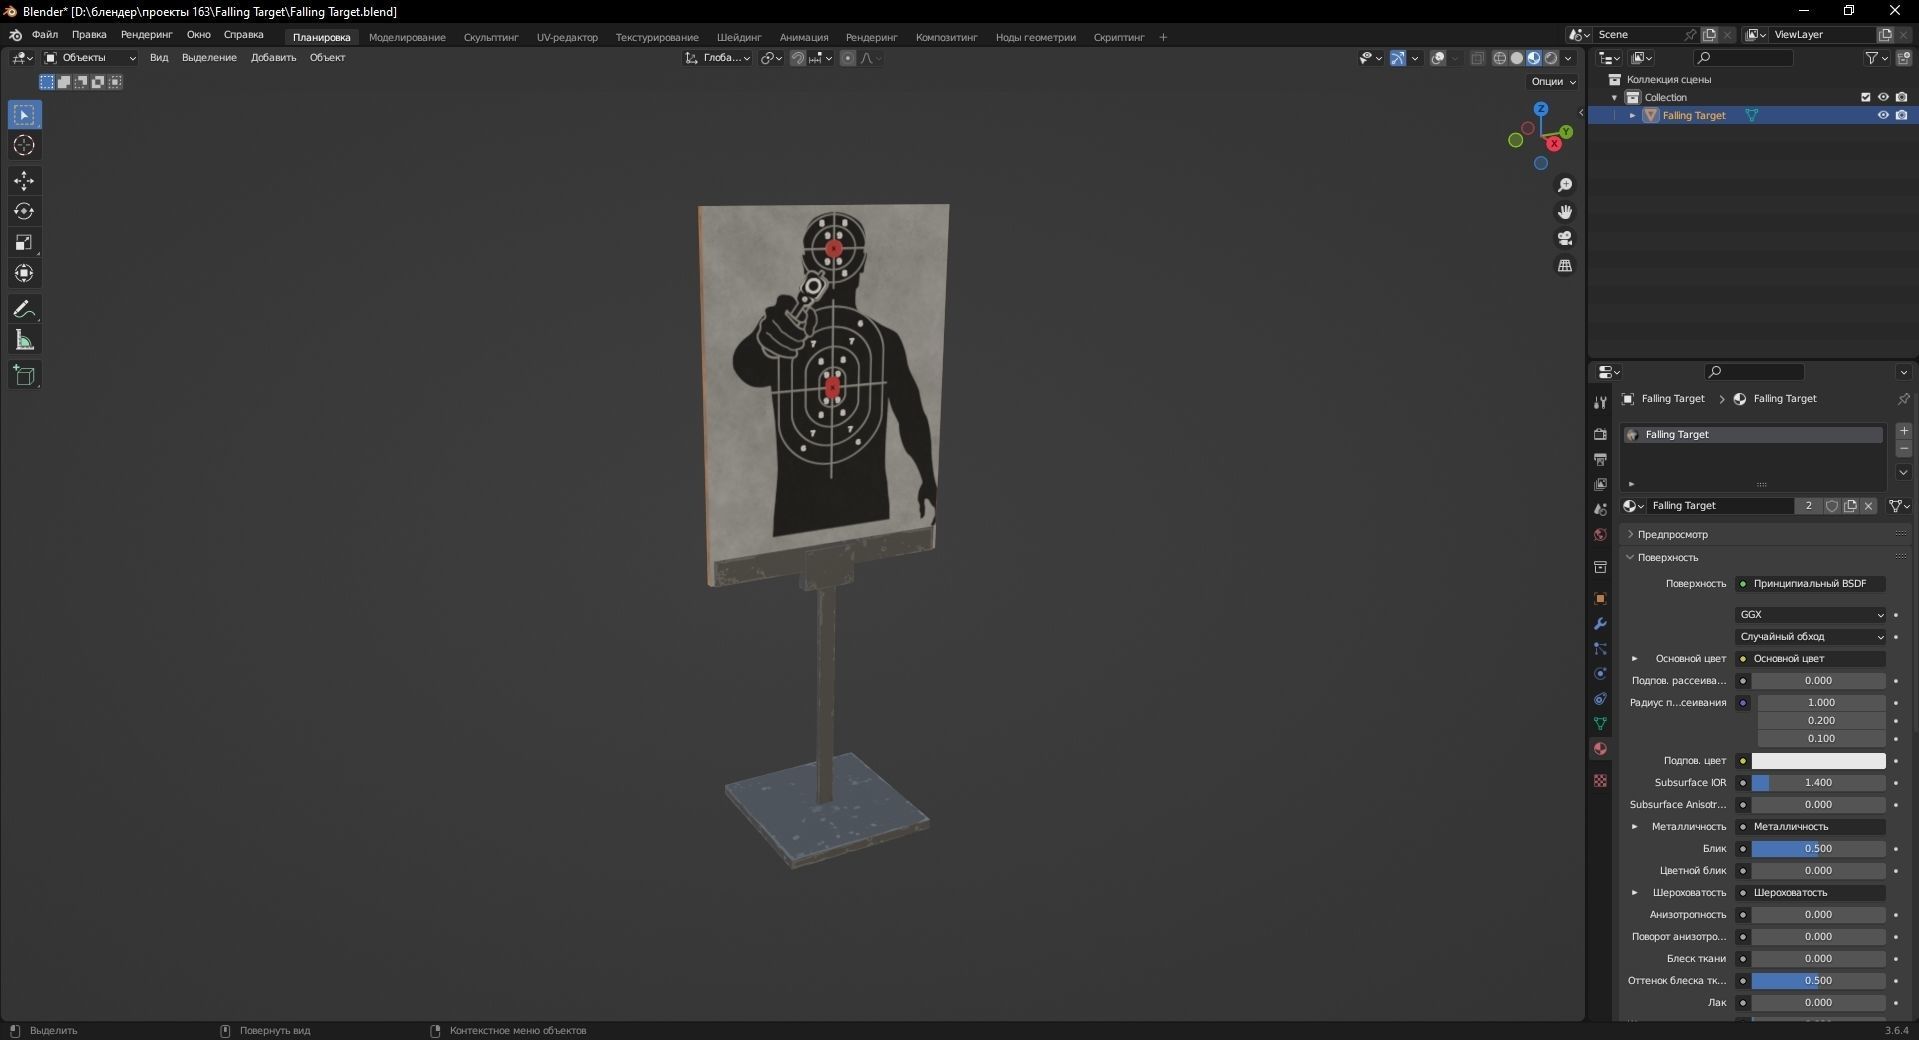Switch perspective/orthographic with the grid gizmo
1919x1040 pixels.
coord(1565,265)
